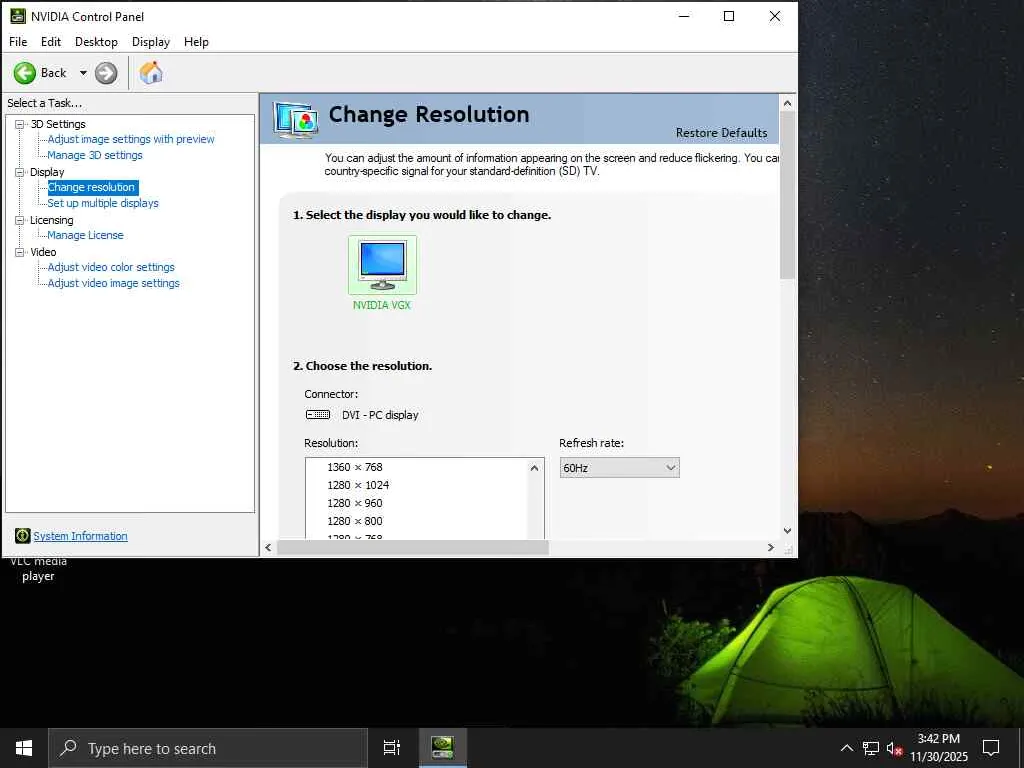Open Set up multiple displays
This screenshot has height=768, width=1024.
(103, 203)
